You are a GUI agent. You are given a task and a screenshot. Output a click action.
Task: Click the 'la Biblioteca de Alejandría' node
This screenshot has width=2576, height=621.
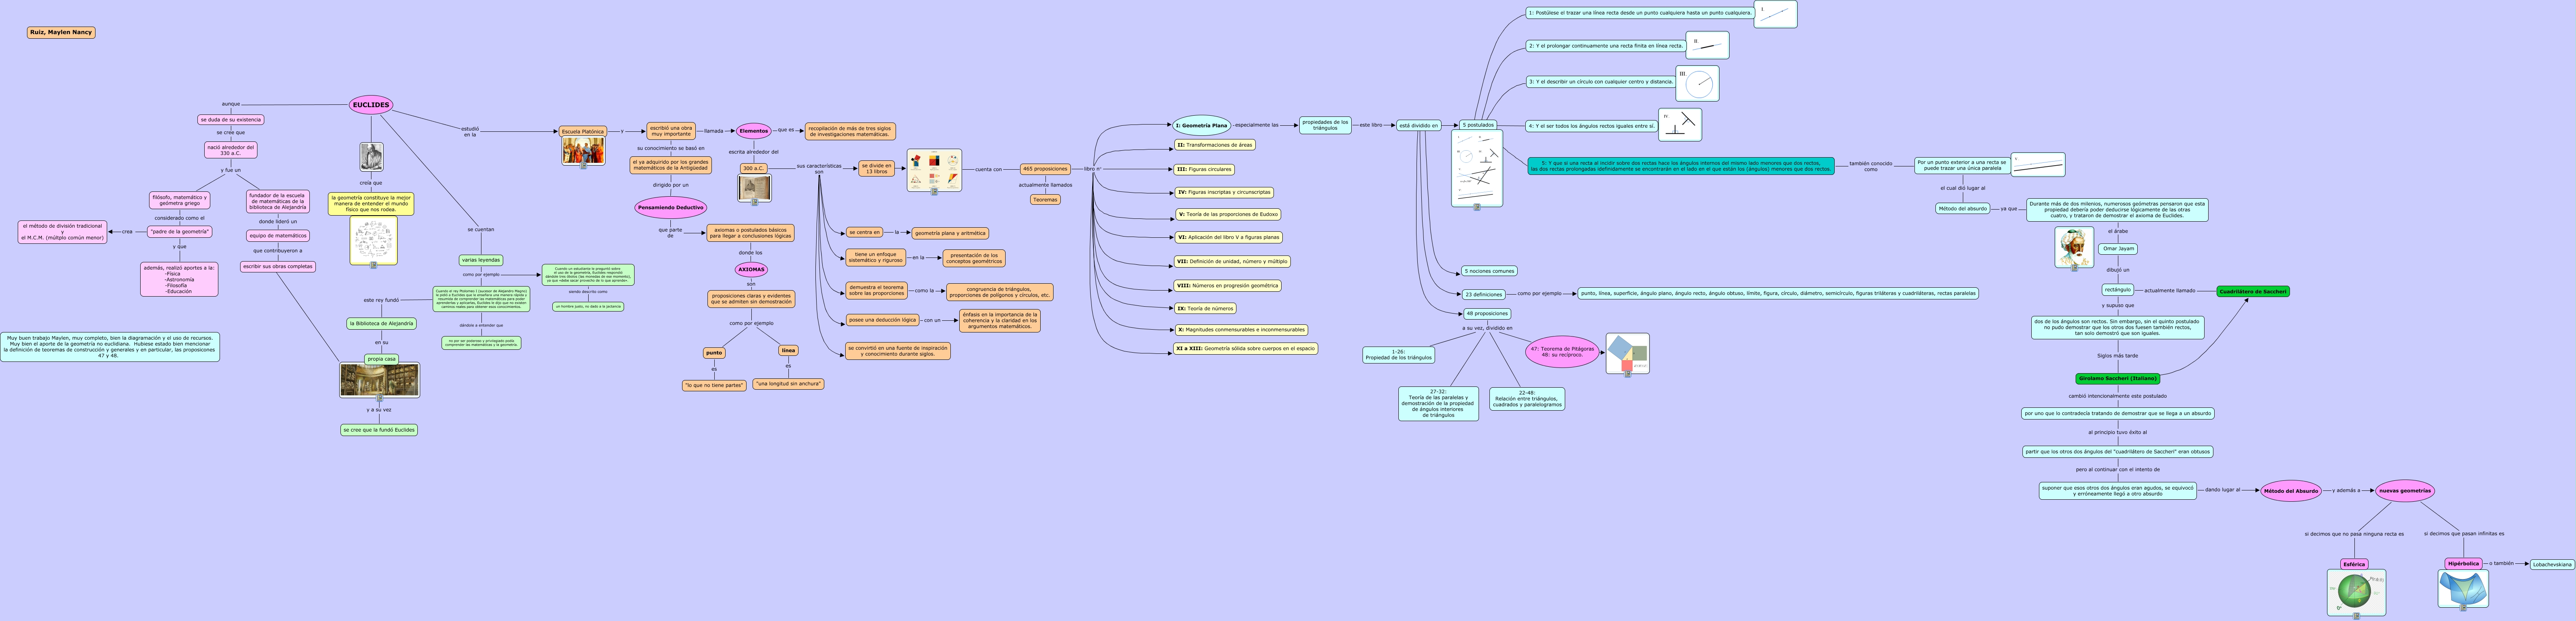coord(381,324)
